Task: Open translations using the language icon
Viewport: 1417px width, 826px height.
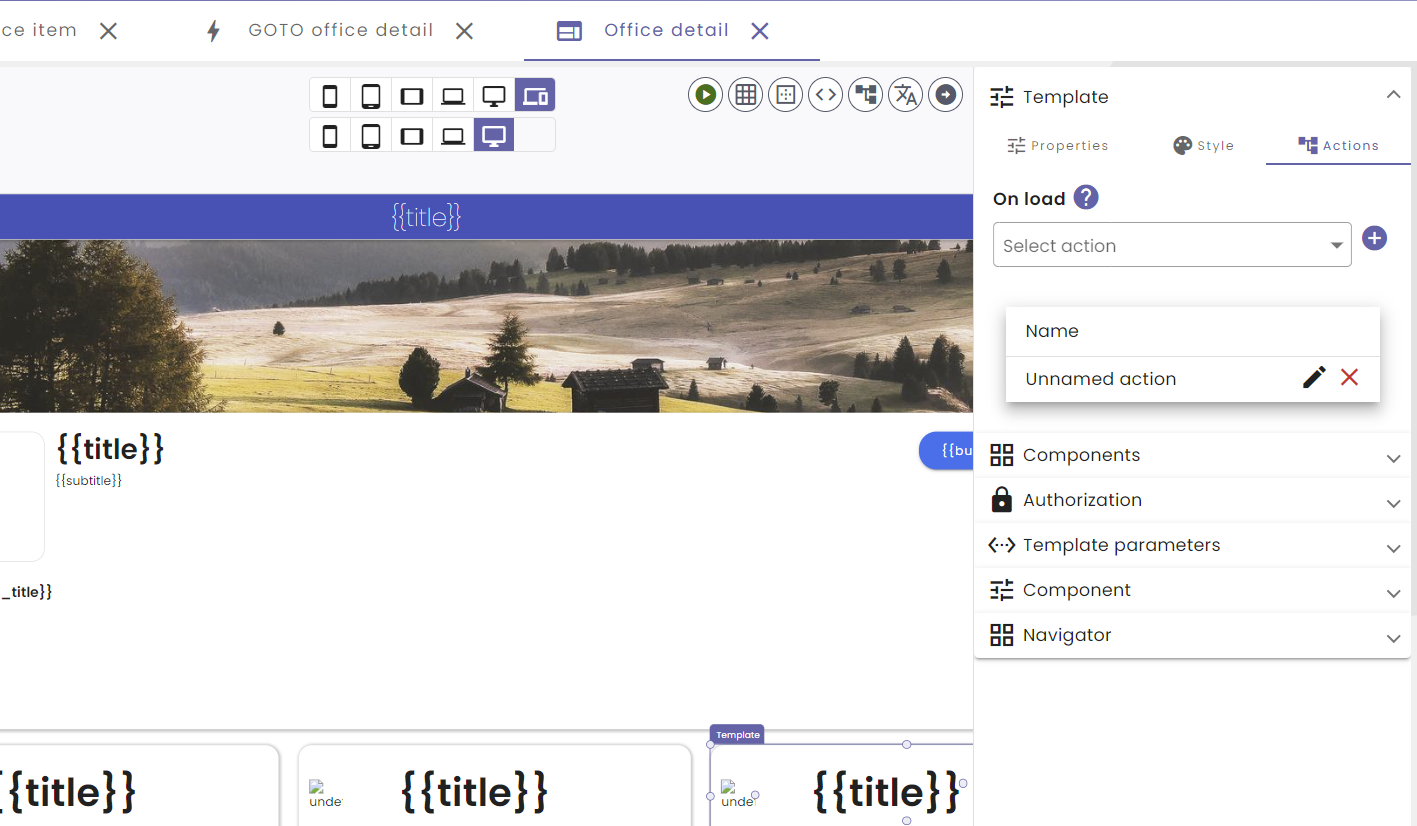Action: (x=905, y=94)
